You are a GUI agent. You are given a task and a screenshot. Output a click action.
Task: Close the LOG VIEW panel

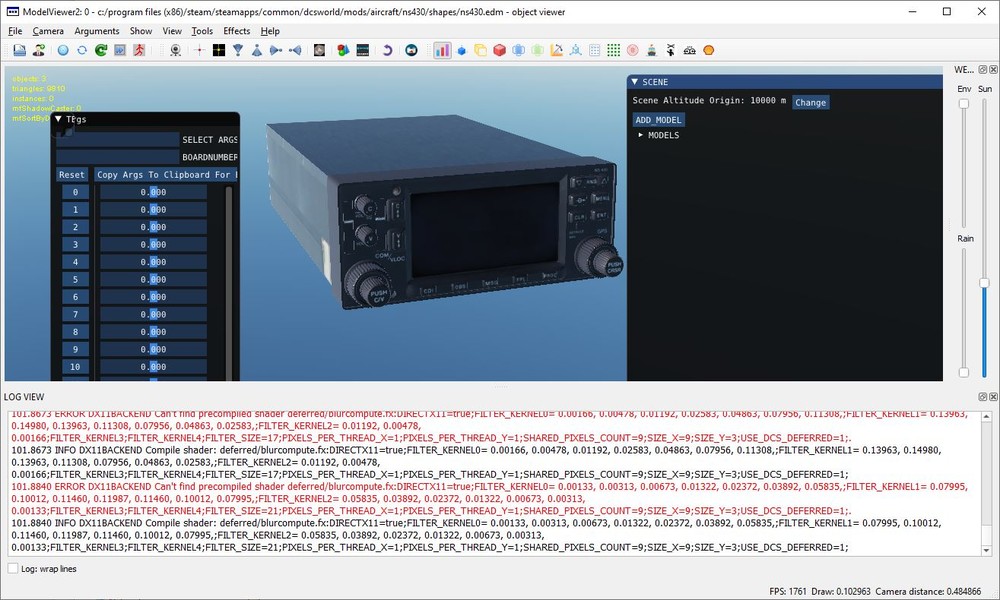(993, 397)
